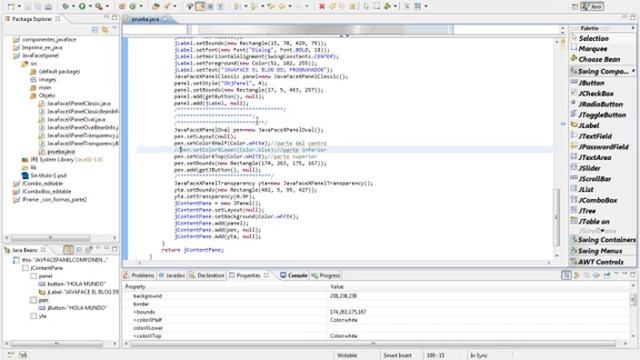Switch to the Declaration tab

pyautogui.click(x=207, y=276)
